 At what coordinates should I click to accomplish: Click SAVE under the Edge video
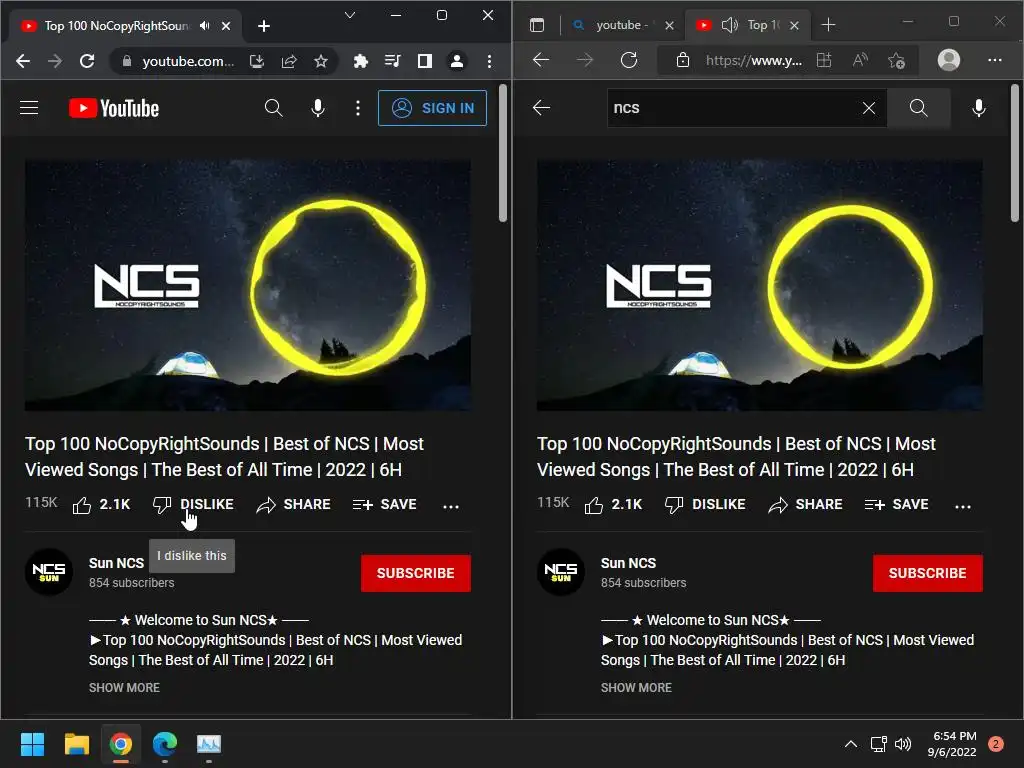pyautogui.click(x=897, y=505)
